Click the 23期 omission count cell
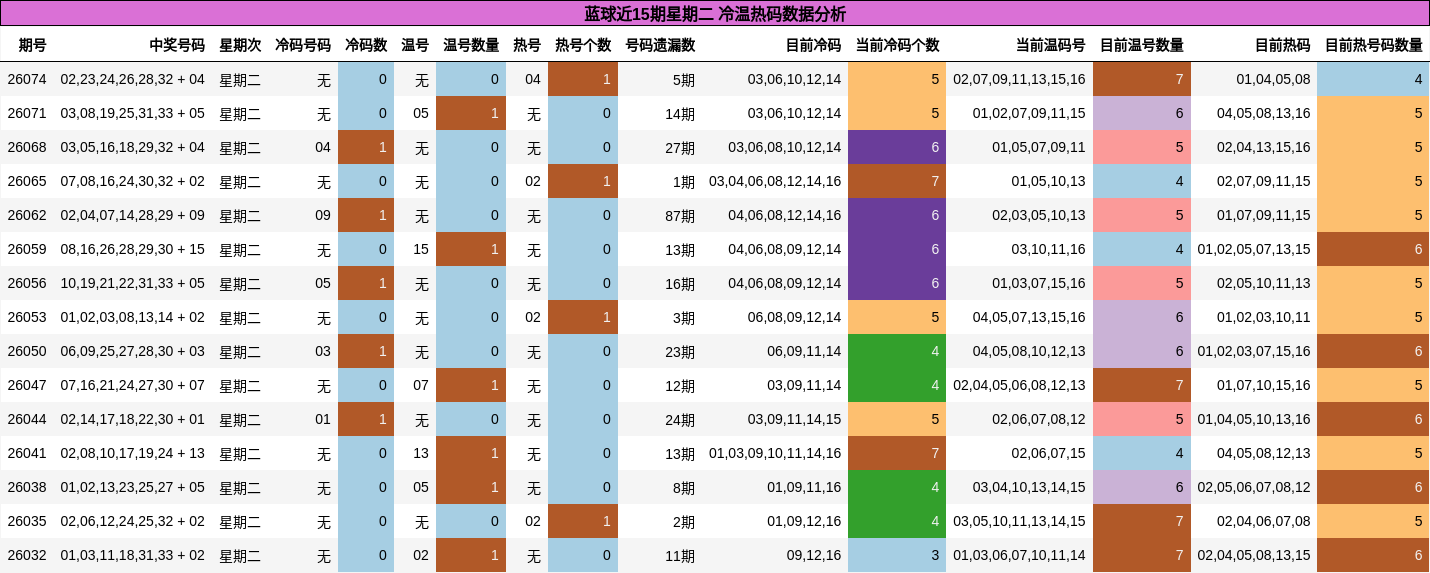The image size is (1430, 573). (x=680, y=351)
